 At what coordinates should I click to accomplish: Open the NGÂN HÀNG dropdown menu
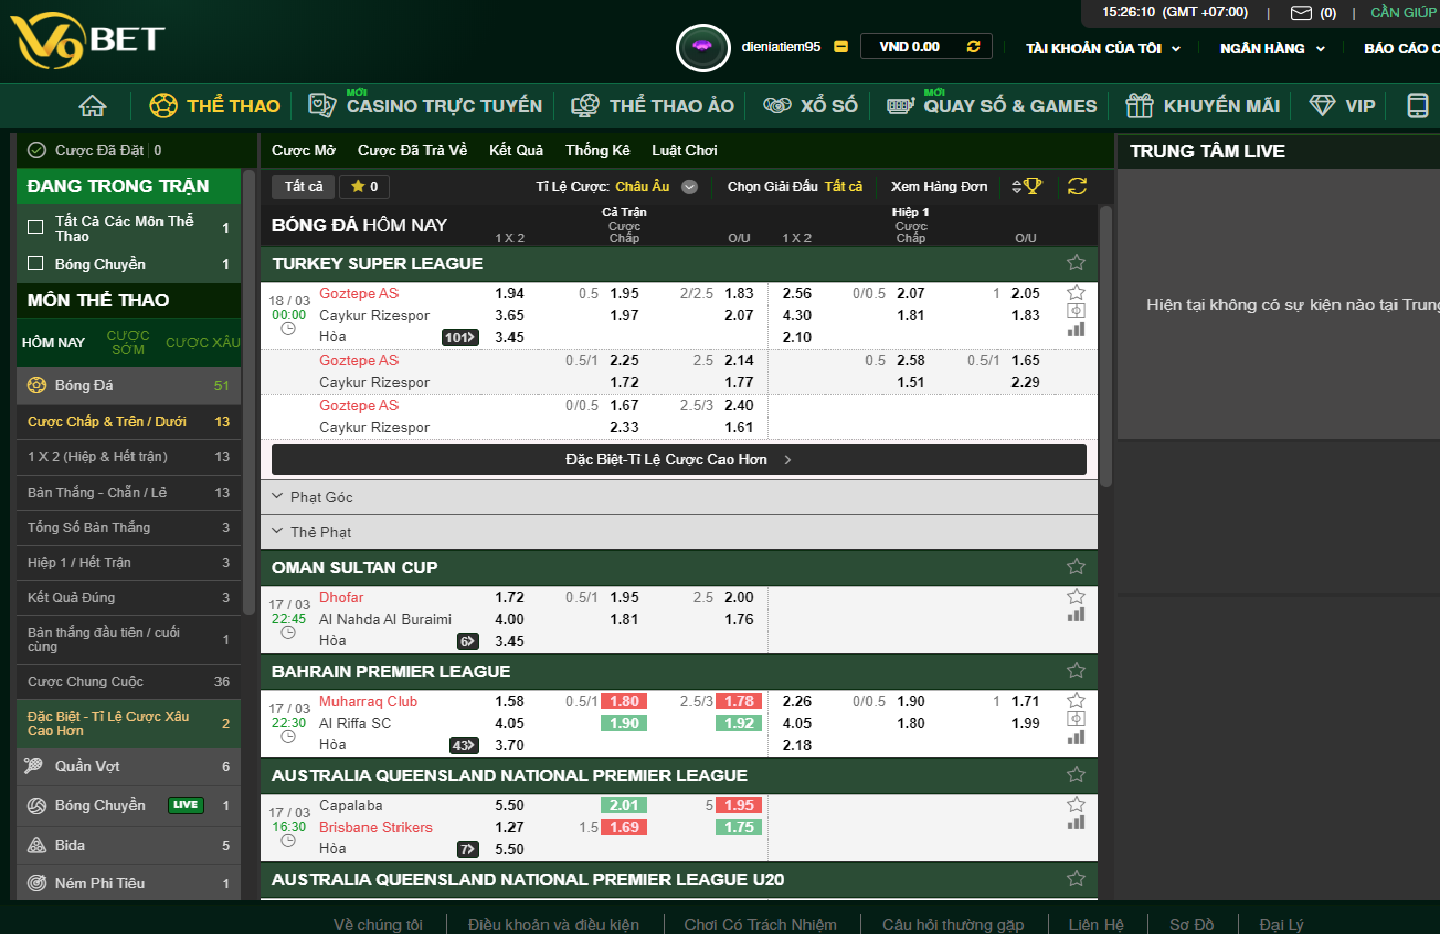[1272, 48]
